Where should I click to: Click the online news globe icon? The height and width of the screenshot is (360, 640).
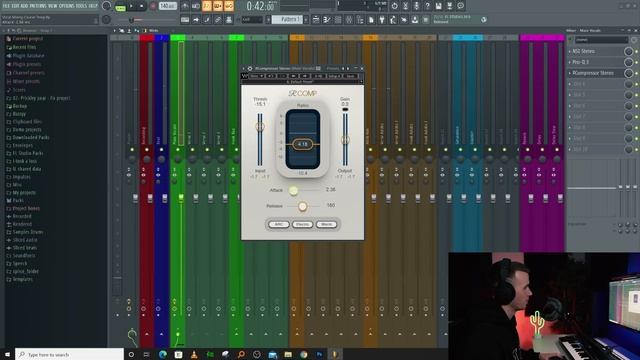tap(484, 19)
